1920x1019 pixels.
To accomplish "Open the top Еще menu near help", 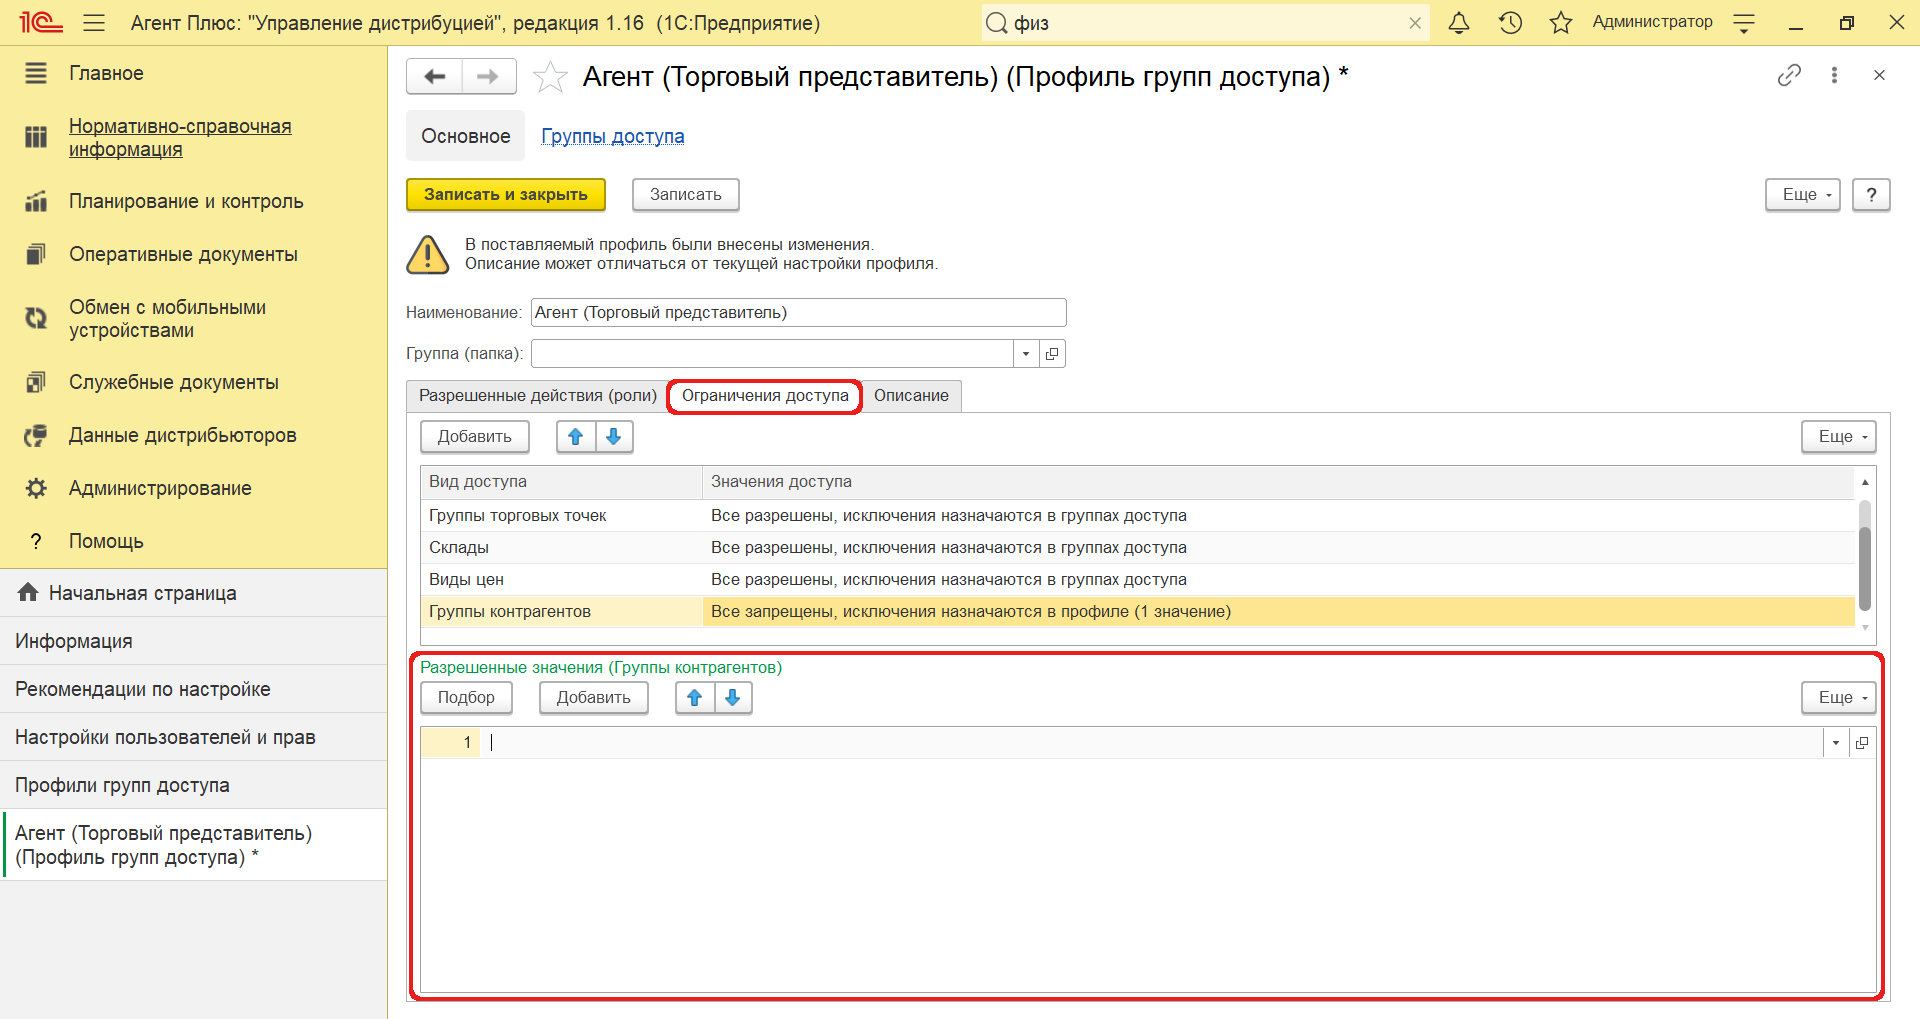I will pyautogui.click(x=1803, y=194).
